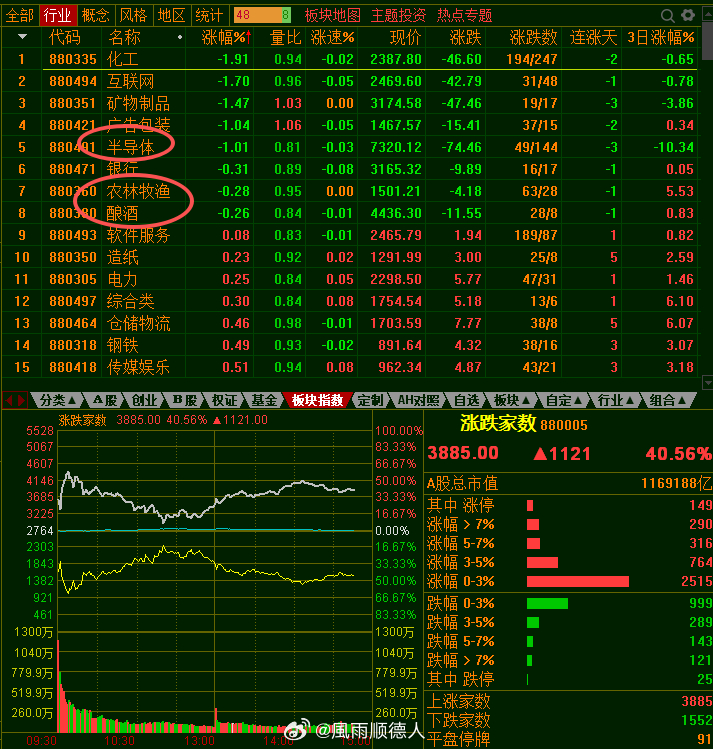
Task: Select the 板块指数 bottom tab
Action: (x=318, y=400)
